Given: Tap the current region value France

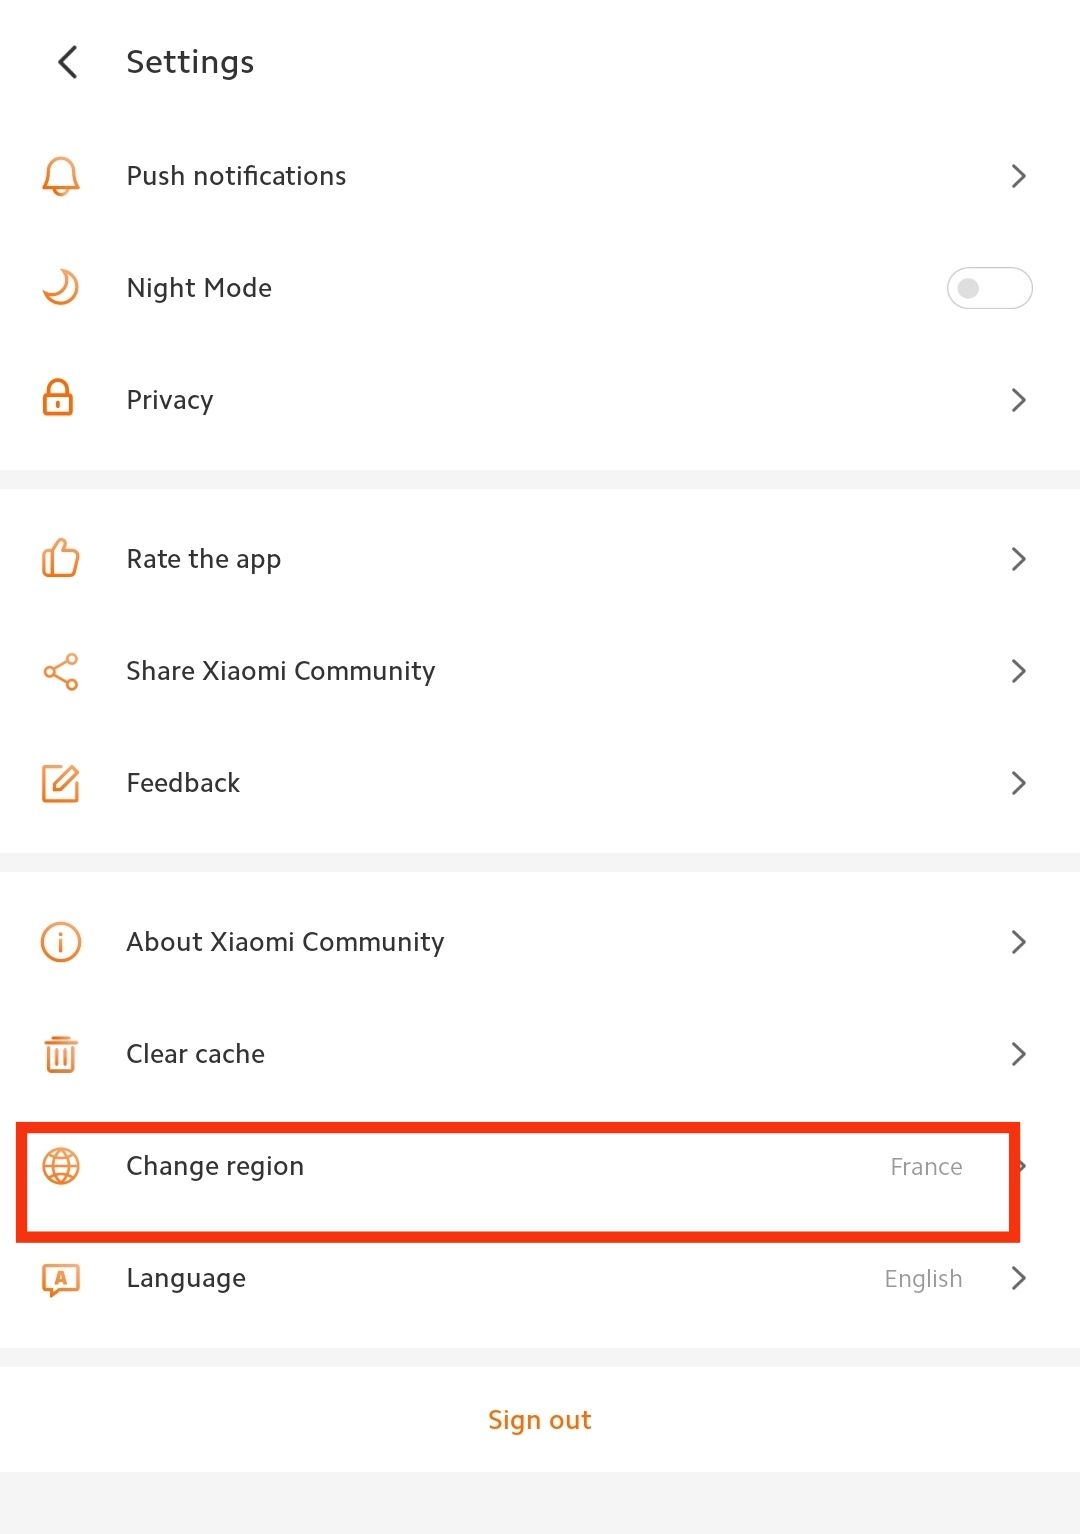Looking at the screenshot, I should pos(926,1167).
